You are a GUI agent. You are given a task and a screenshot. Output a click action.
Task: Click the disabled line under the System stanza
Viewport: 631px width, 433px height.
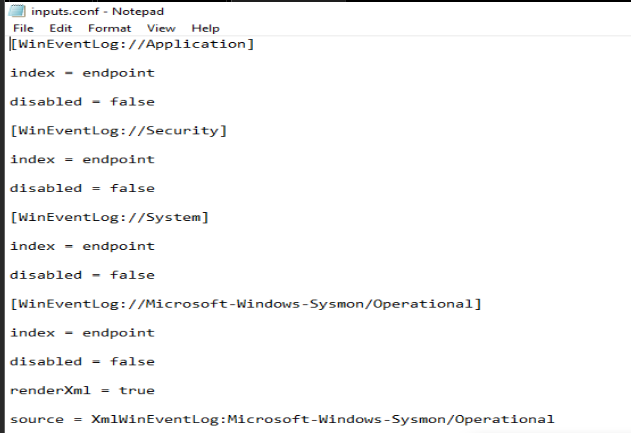tap(82, 275)
